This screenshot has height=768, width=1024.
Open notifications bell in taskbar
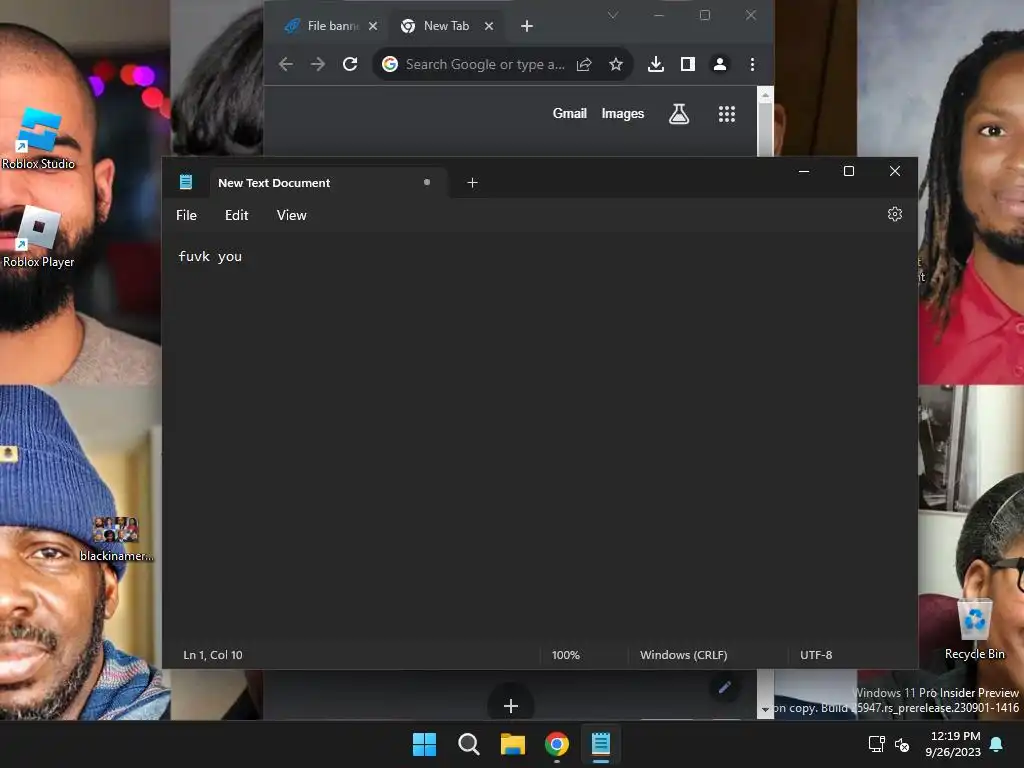pos(997,744)
